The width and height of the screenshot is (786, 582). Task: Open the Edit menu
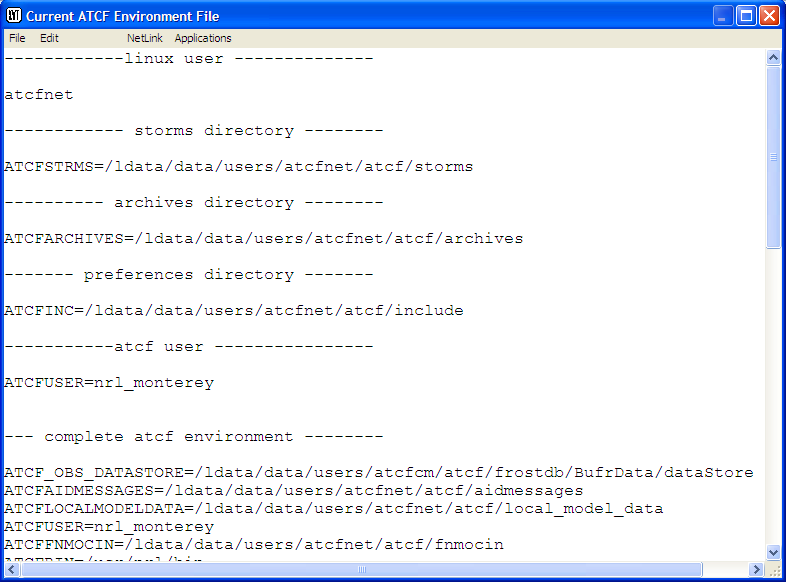click(49, 38)
